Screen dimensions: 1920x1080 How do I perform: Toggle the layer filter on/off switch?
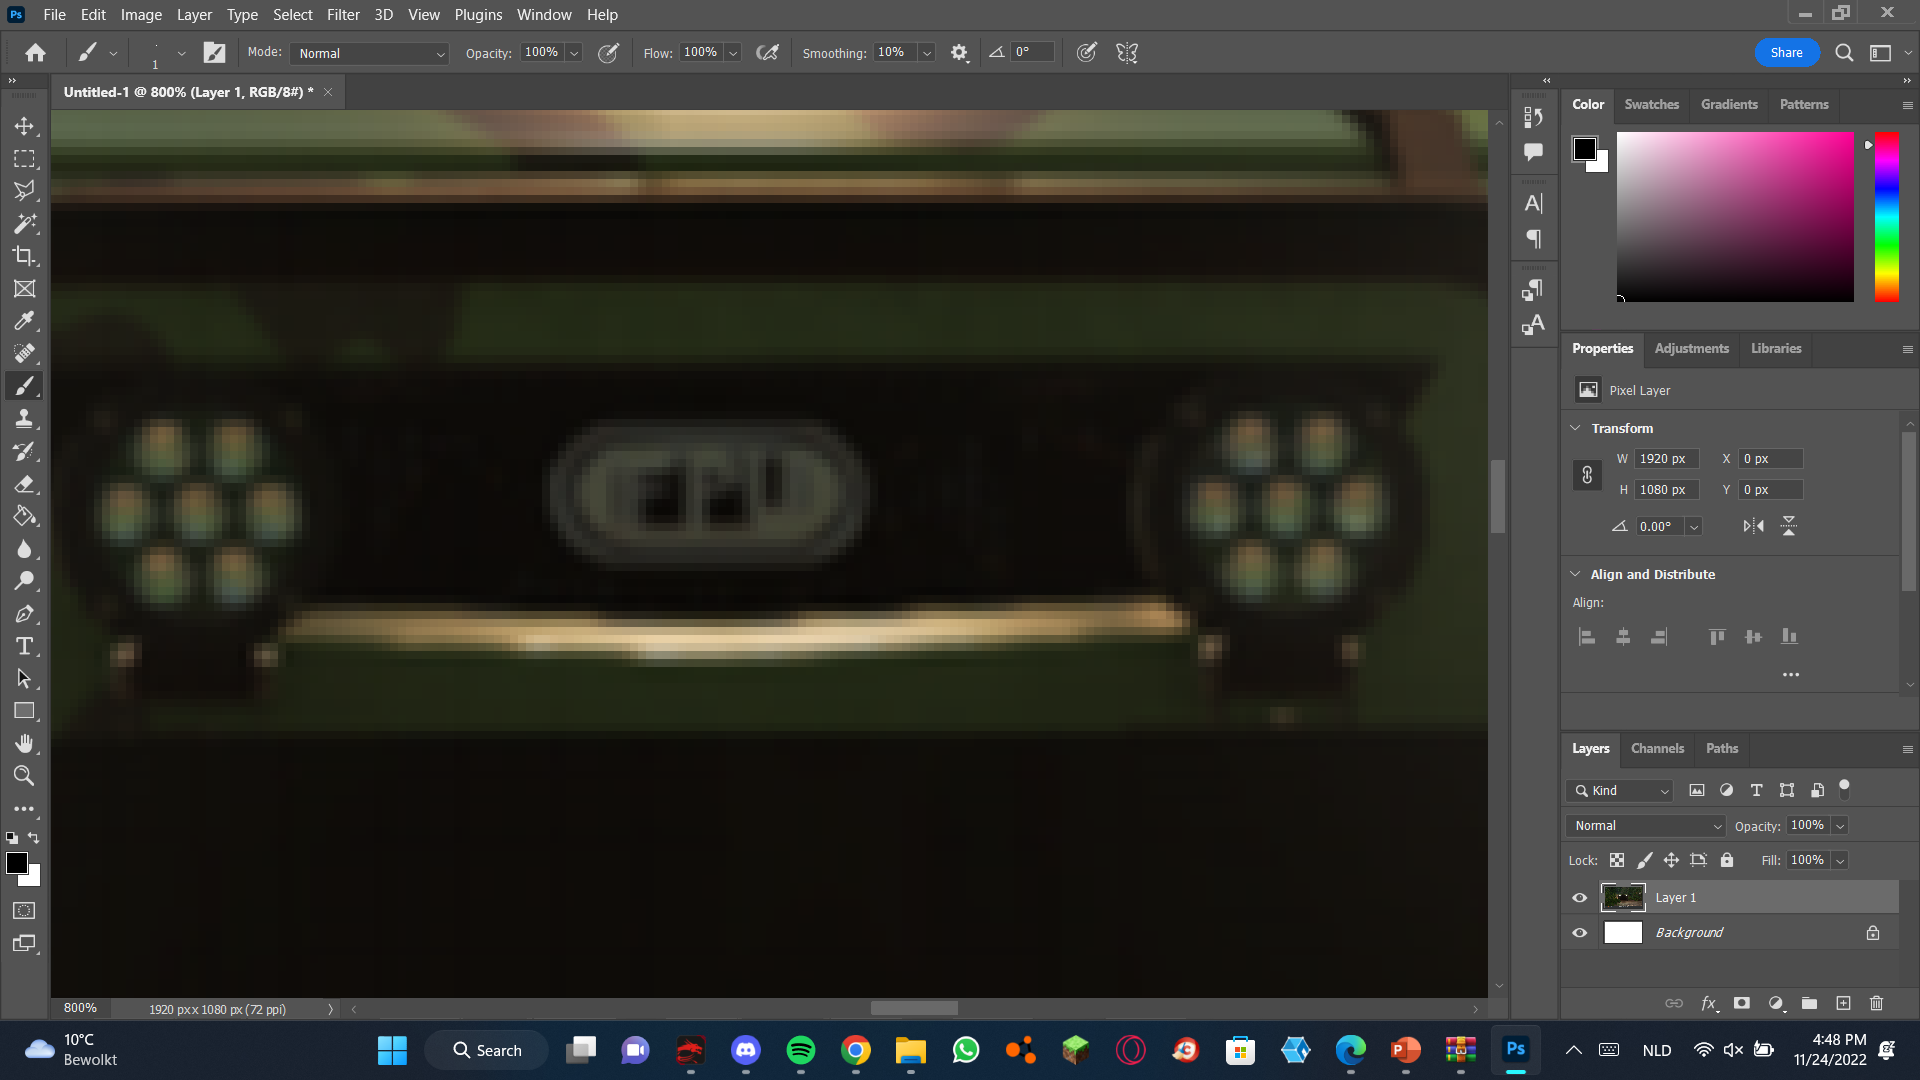coord(1845,788)
